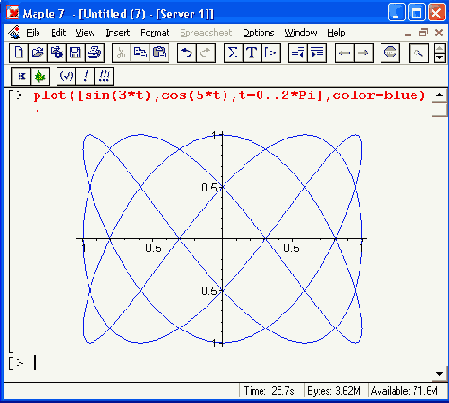Undo the last action with the undo arrow

click(187, 53)
